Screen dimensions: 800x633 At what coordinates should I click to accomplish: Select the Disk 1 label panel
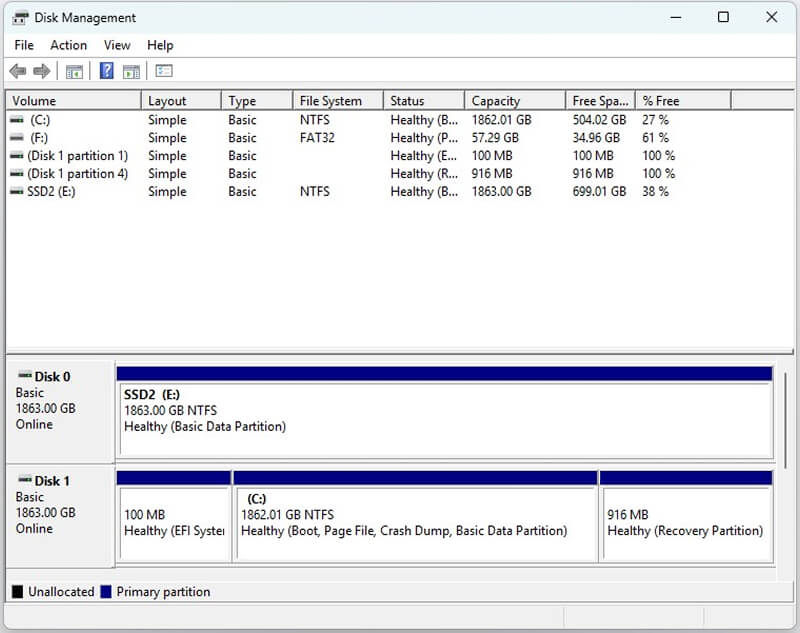click(x=60, y=516)
